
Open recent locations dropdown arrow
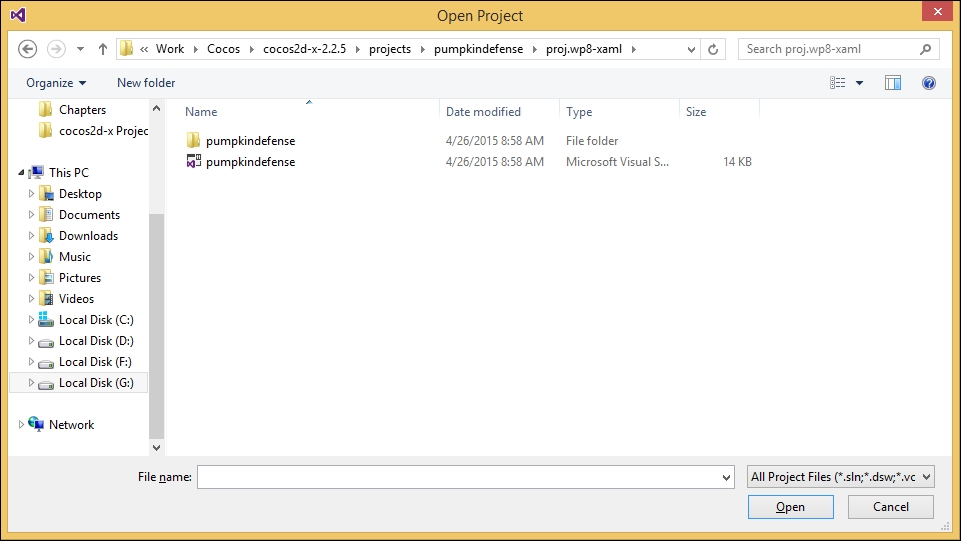[80, 49]
